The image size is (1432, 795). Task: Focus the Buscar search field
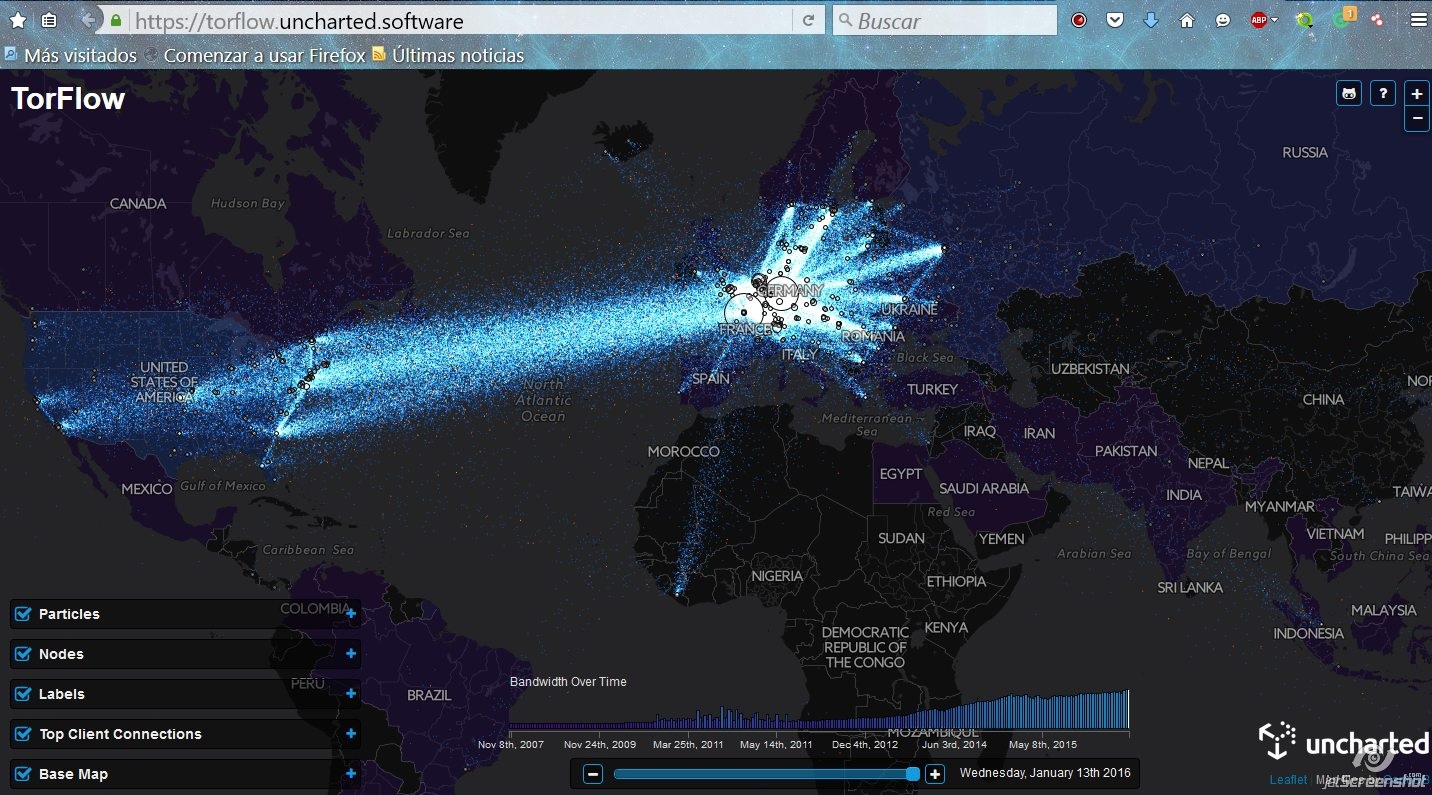[945, 20]
